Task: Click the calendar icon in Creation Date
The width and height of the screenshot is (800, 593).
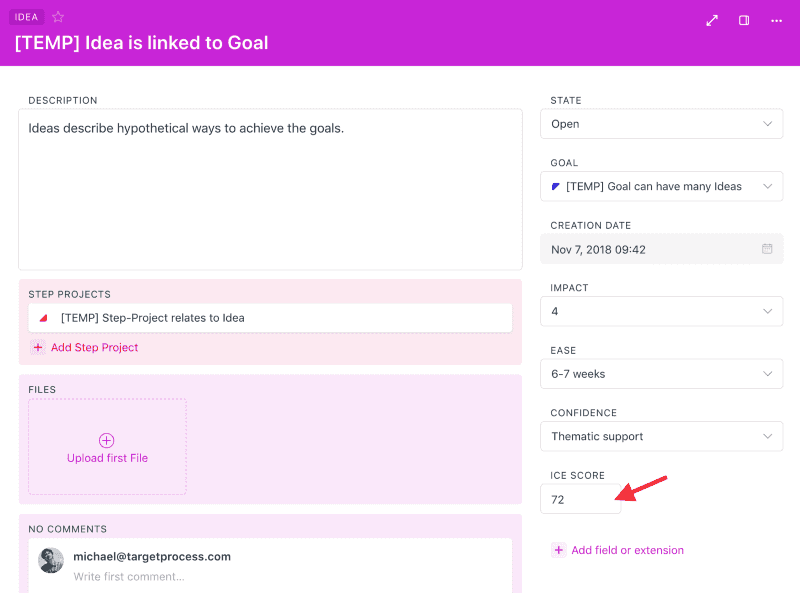Action: 767,249
